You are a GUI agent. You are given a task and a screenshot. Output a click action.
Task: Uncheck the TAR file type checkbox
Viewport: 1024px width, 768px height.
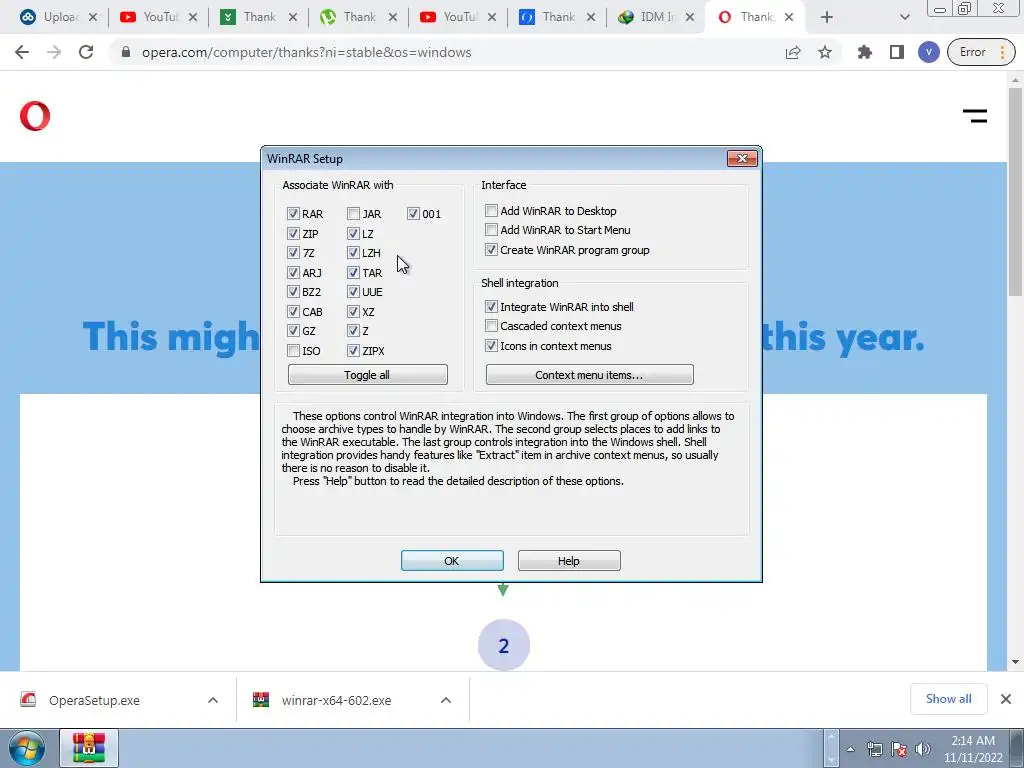point(353,272)
